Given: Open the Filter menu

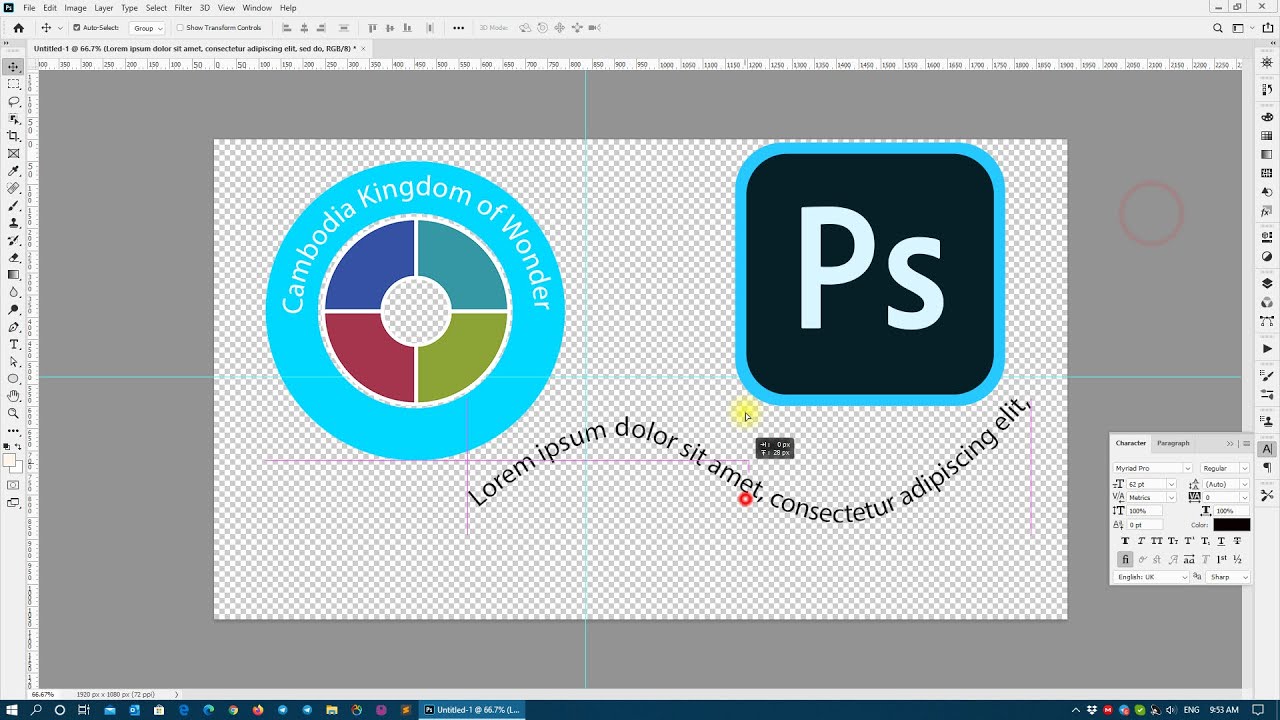Looking at the screenshot, I should pyautogui.click(x=183, y=7).
